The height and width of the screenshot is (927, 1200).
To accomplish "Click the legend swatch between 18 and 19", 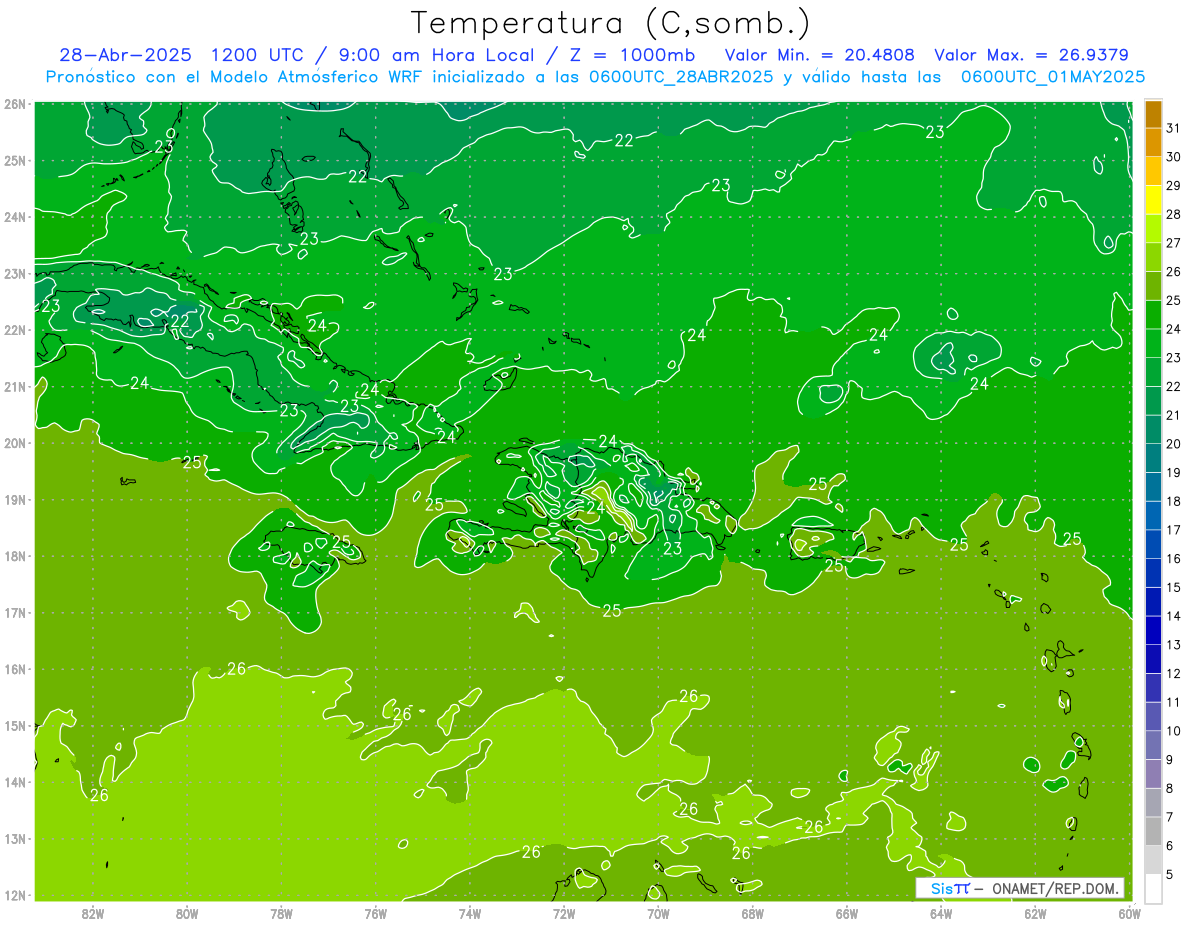I will 1153,486.
